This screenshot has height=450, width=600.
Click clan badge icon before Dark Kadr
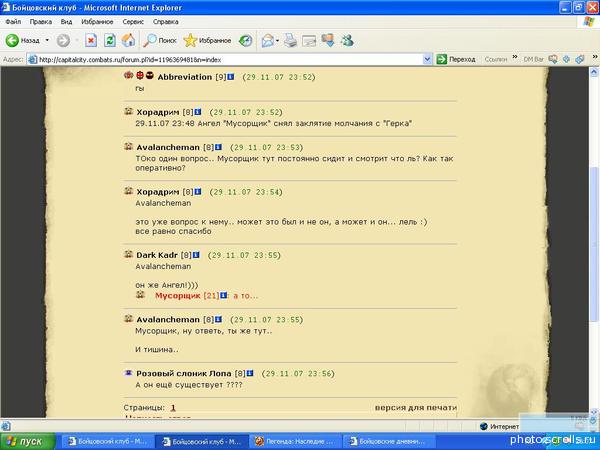click(x=129, y=254)
